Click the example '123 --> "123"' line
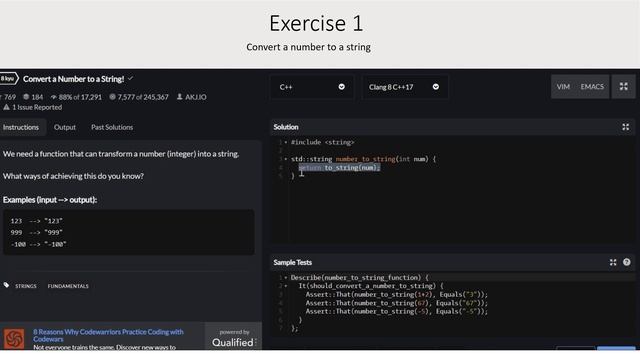The image size is (640, 360). pos(37,221)
